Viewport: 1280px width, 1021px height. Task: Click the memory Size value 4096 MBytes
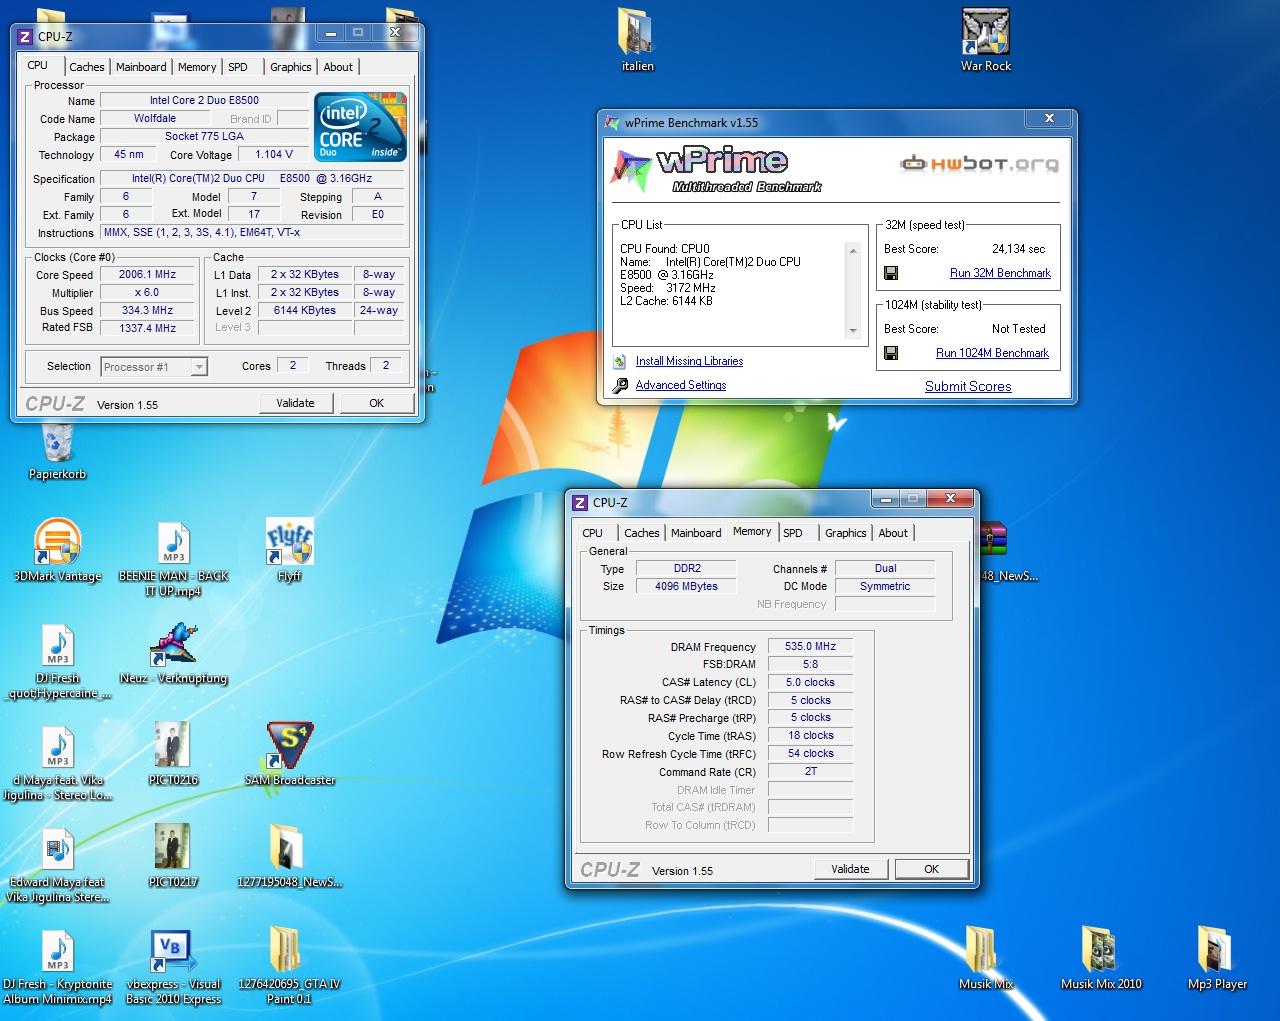pos(686,586)
